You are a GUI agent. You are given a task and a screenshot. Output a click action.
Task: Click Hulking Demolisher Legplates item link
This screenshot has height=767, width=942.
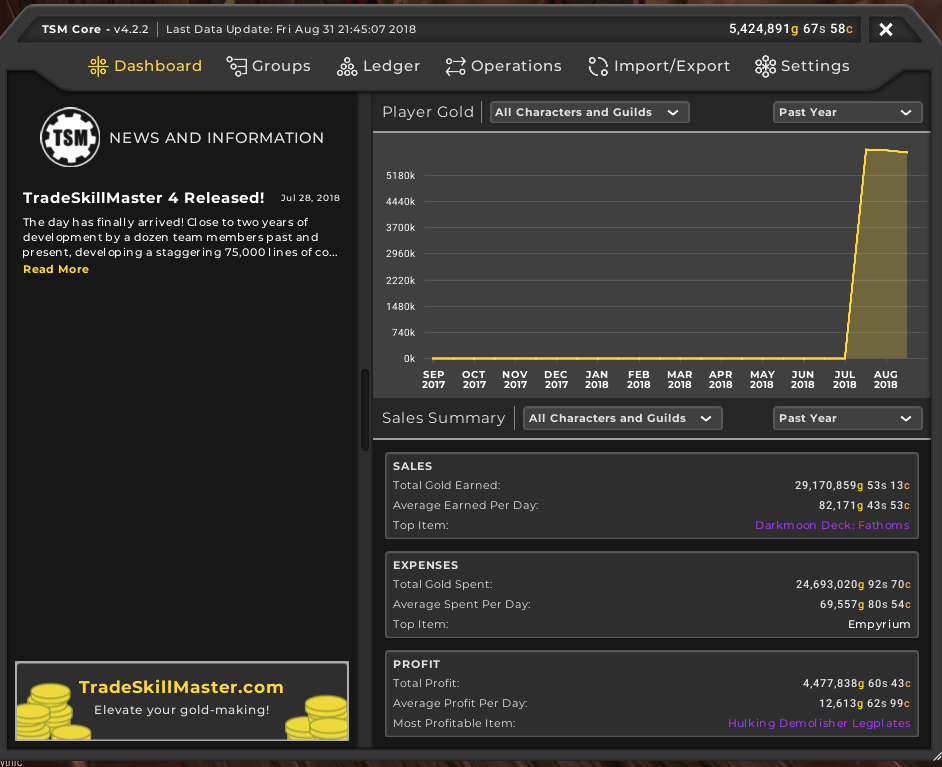click(819, 723)
